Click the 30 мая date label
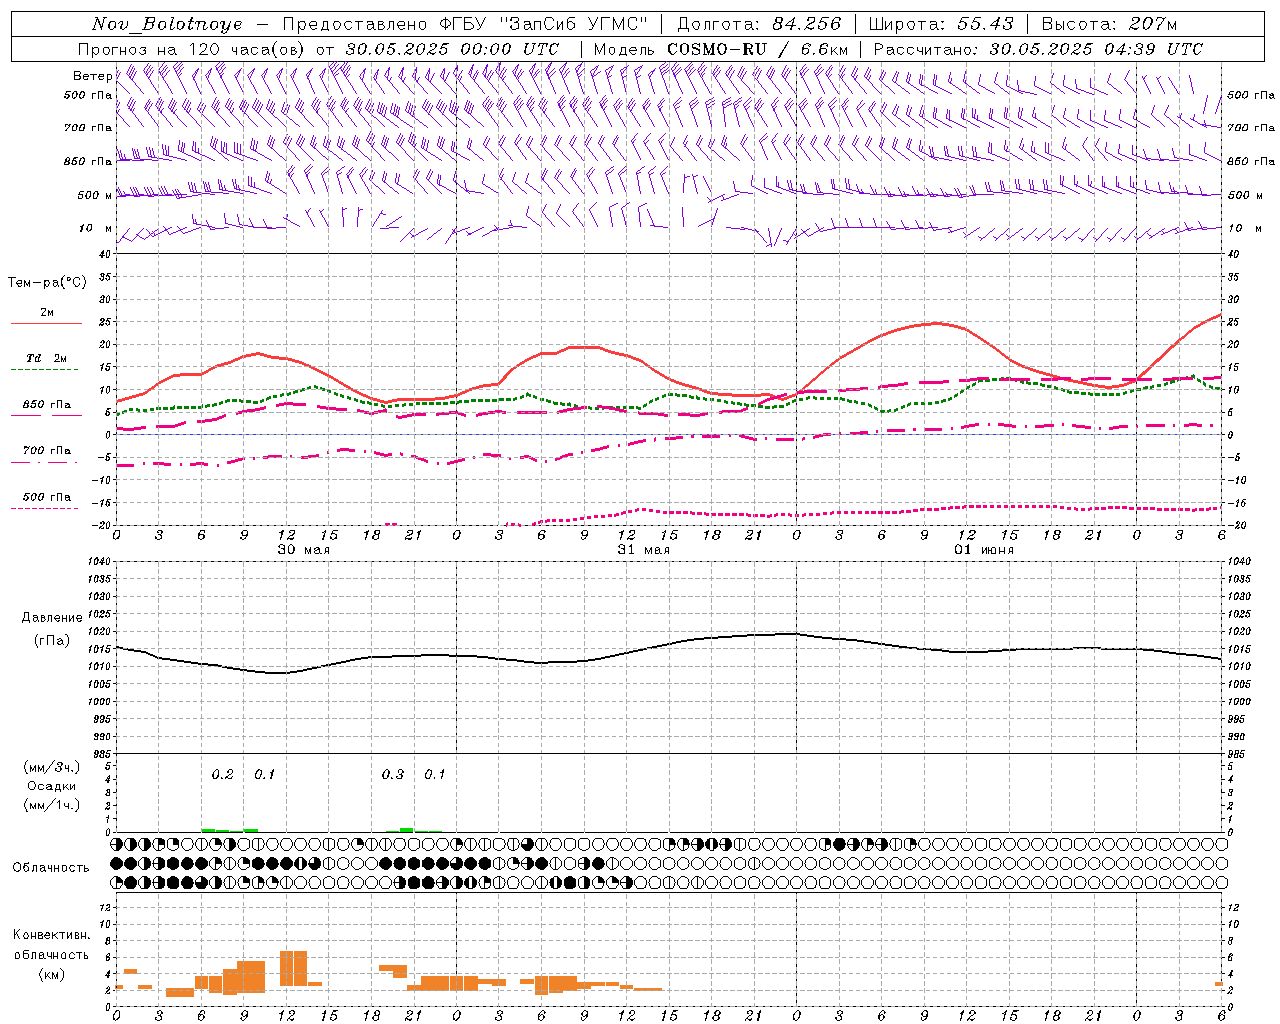This screenshot has width=1280, height=1024. [x=303, y=550]
